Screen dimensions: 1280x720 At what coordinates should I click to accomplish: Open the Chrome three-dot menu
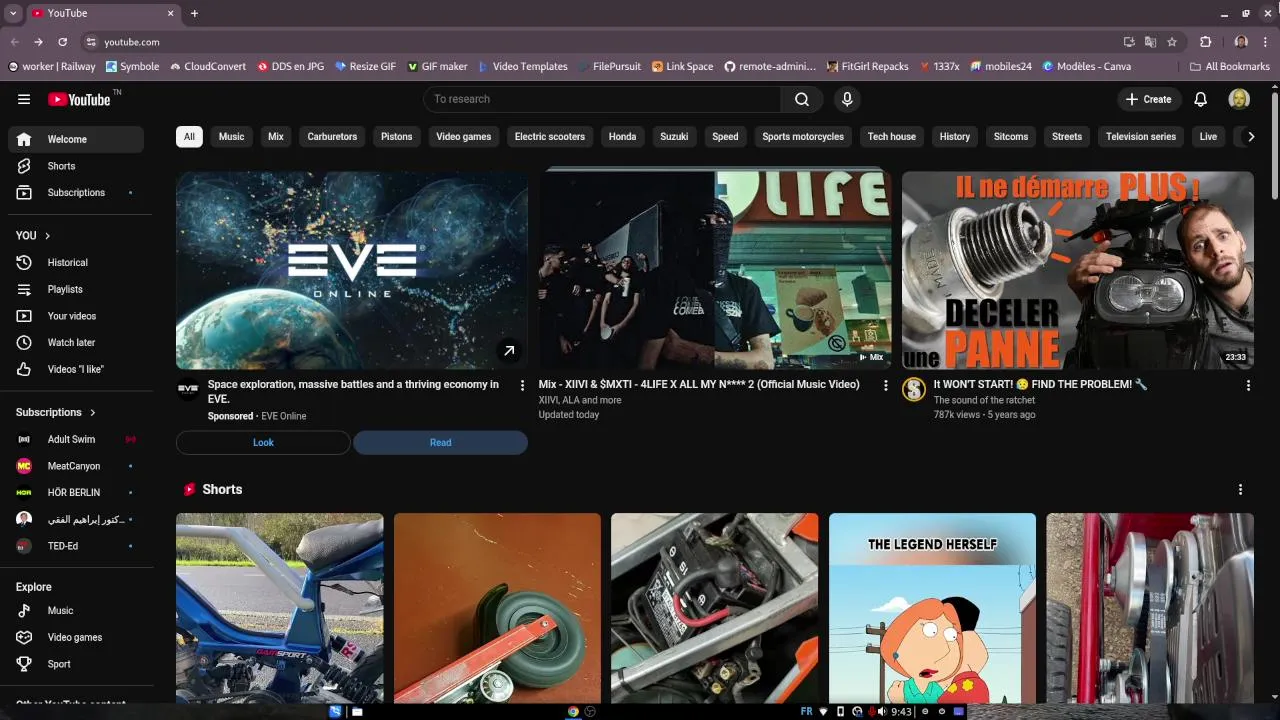click(1265, 42)
